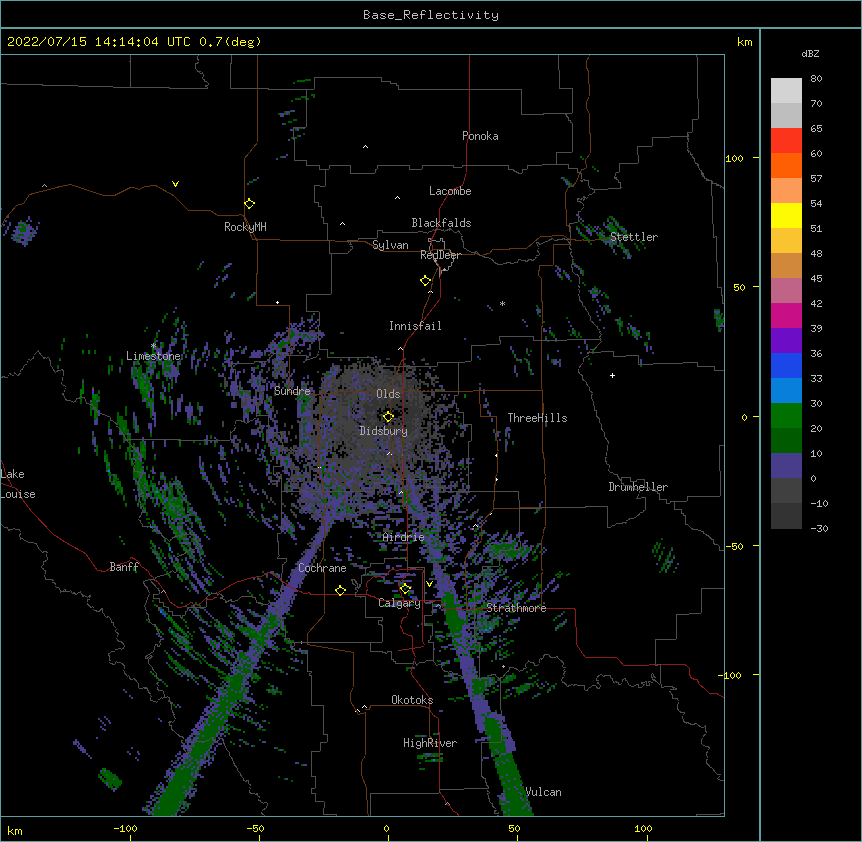Select the dark gray -10 dBZ legend color
Screen dimensions: 862x842
click(786, 516)
